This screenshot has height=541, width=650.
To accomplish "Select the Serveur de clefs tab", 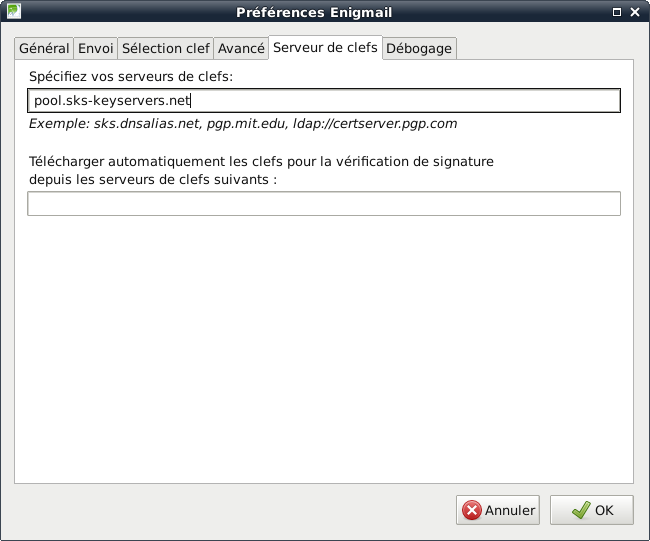I will pyautogui.click(x=325, y=47).
